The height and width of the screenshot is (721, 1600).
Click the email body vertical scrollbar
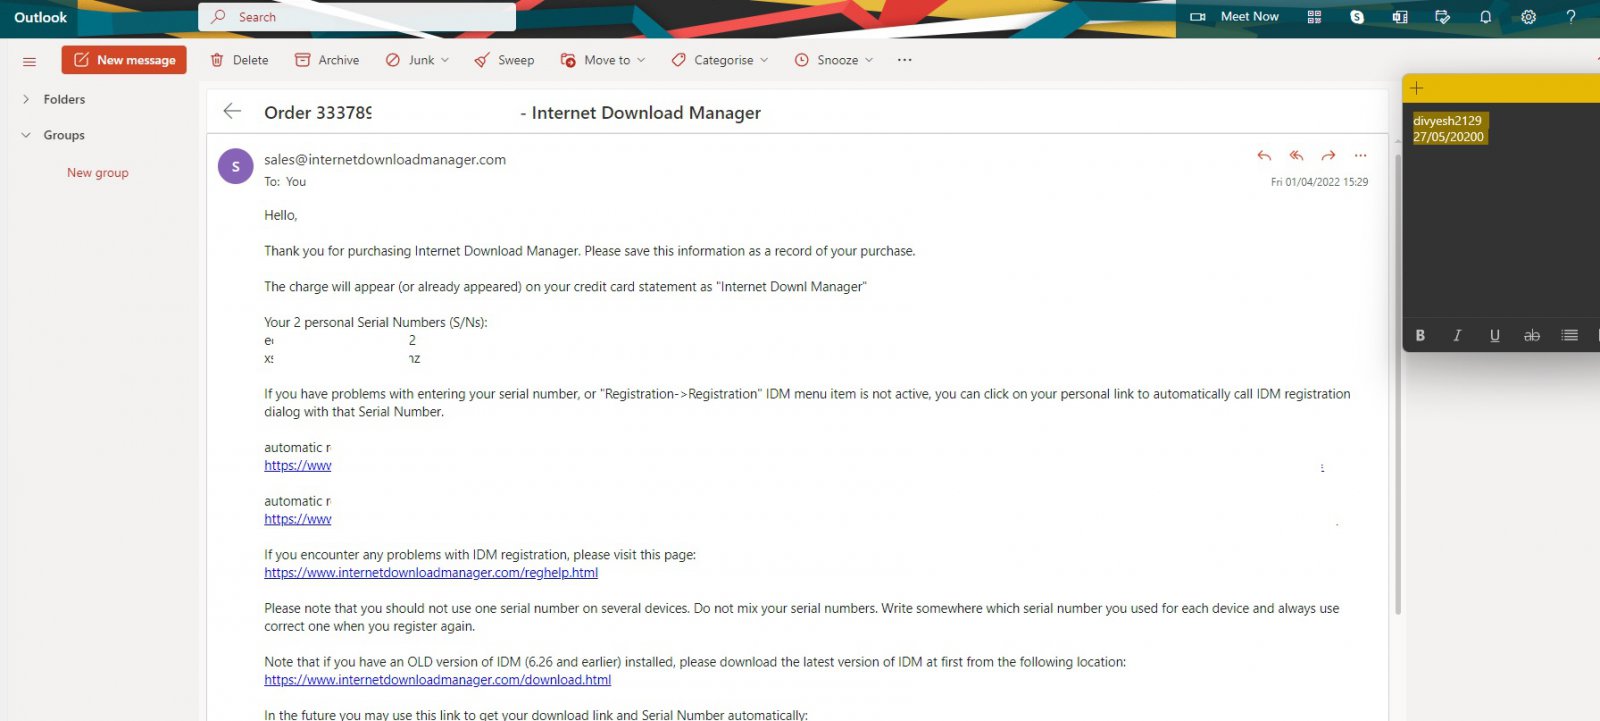coord(1397,400)
